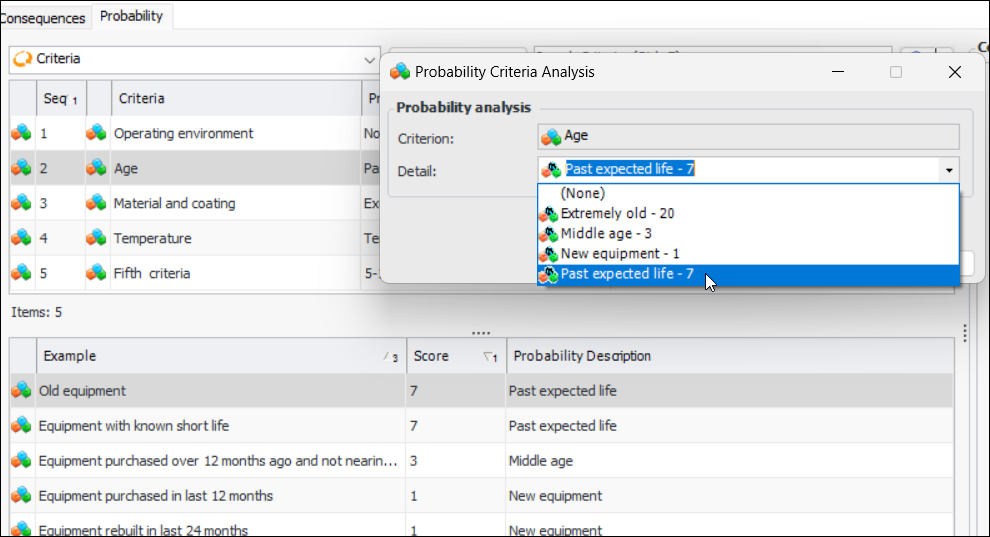This screenshot has height=537, width=990.
Task: Click row icon for Operating environment
Action: [x=21, y=133]
